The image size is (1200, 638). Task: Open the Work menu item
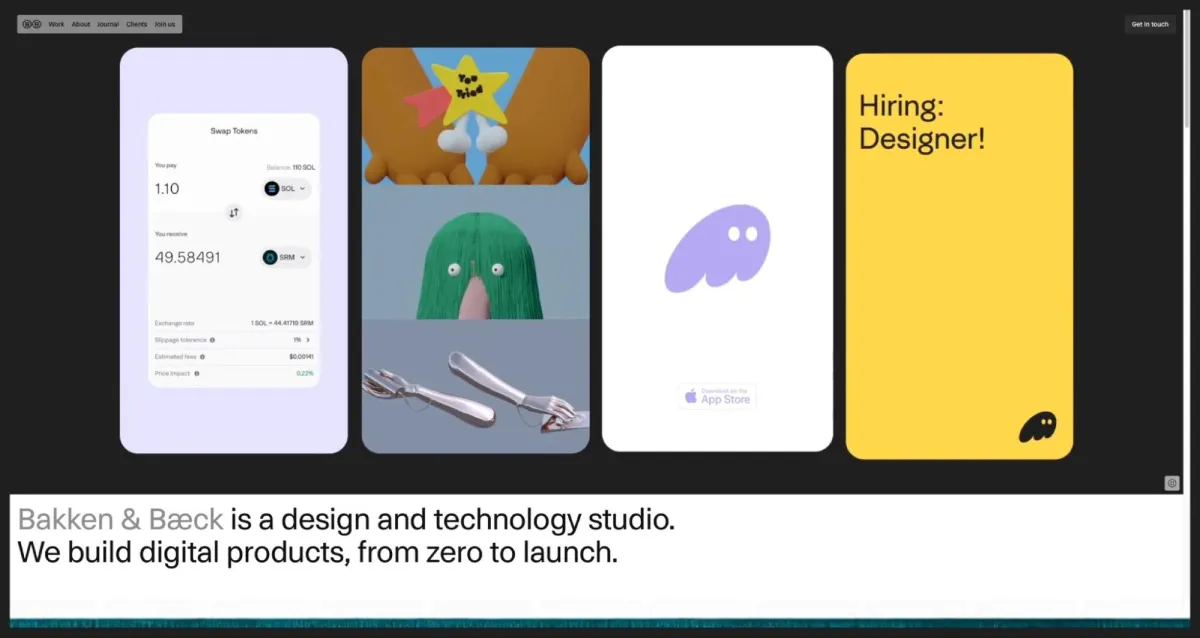point(56,24)
